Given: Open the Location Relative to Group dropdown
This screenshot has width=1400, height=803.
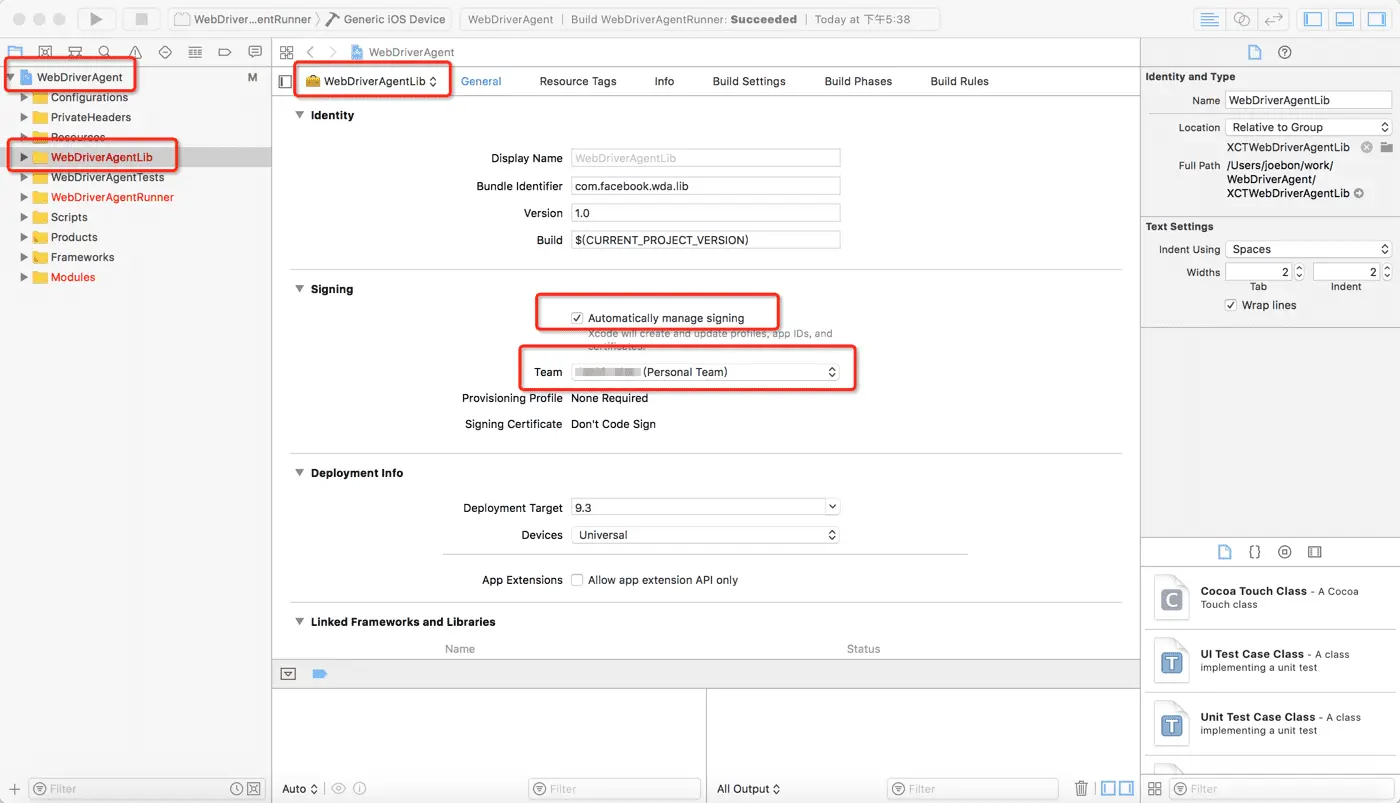Looking at the screenshot, I should coord(1309,127).
